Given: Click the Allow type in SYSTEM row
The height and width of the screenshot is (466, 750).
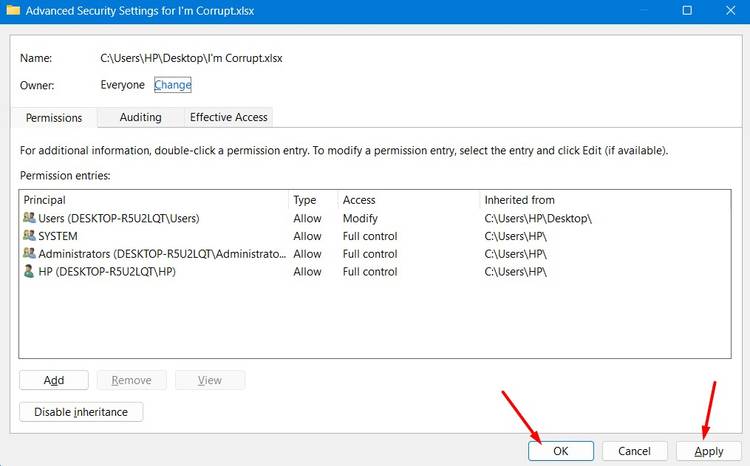Looking at the screenshot, I should (307, 236).
